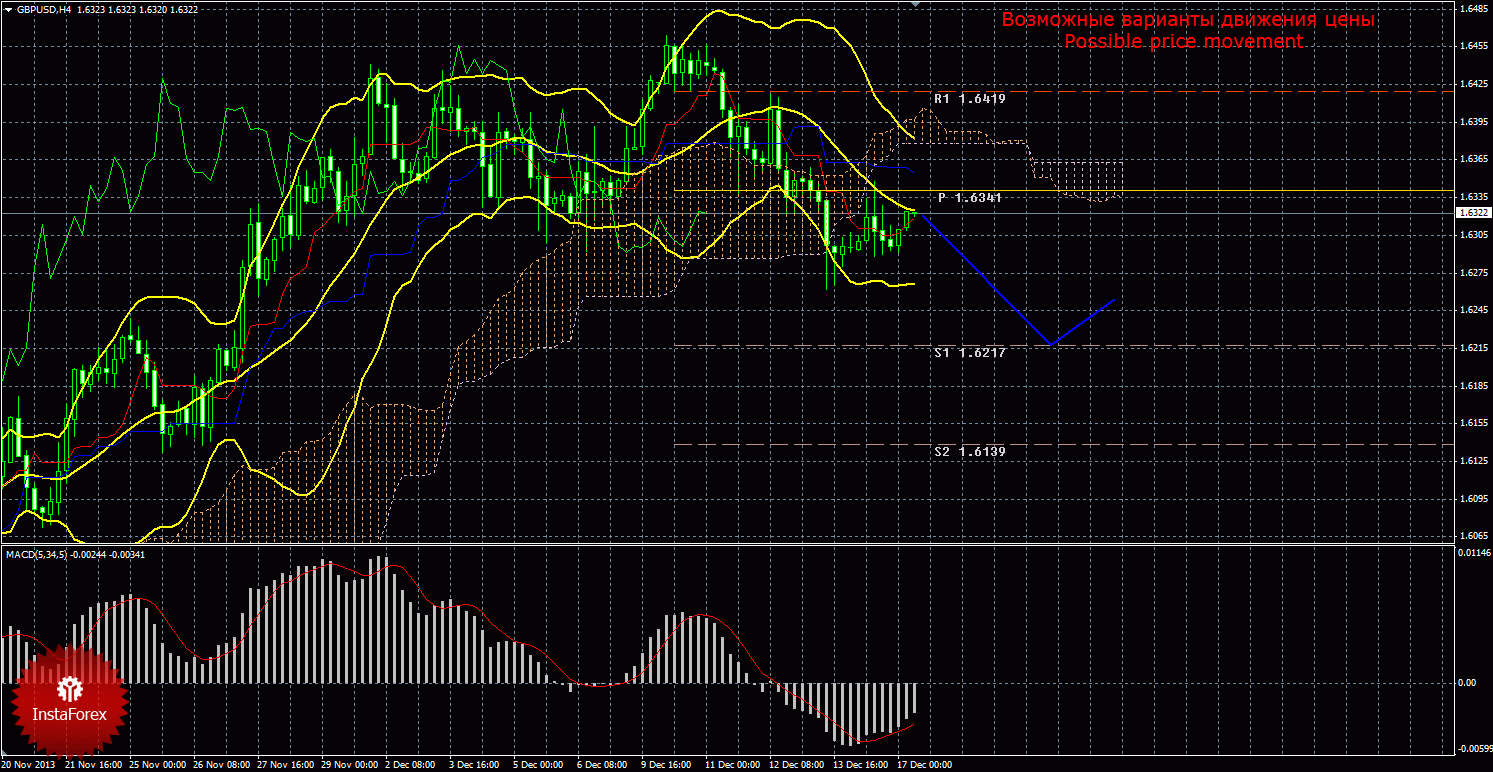
Task: Click the MACD(5,34,5) indicator label
Action: pos(35,554)
